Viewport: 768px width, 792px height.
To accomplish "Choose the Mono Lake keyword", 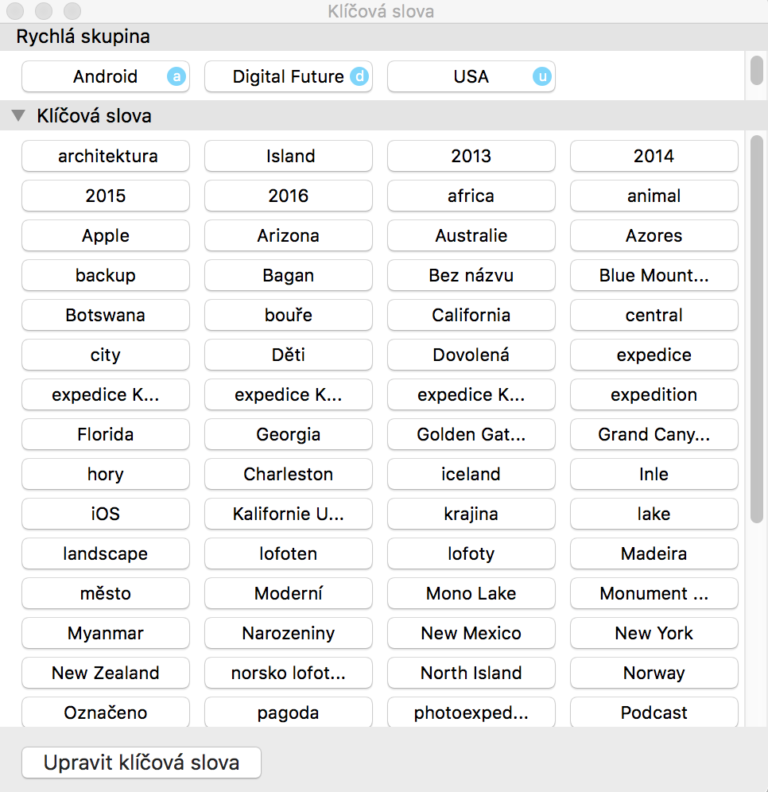I will tap(471, 594).
